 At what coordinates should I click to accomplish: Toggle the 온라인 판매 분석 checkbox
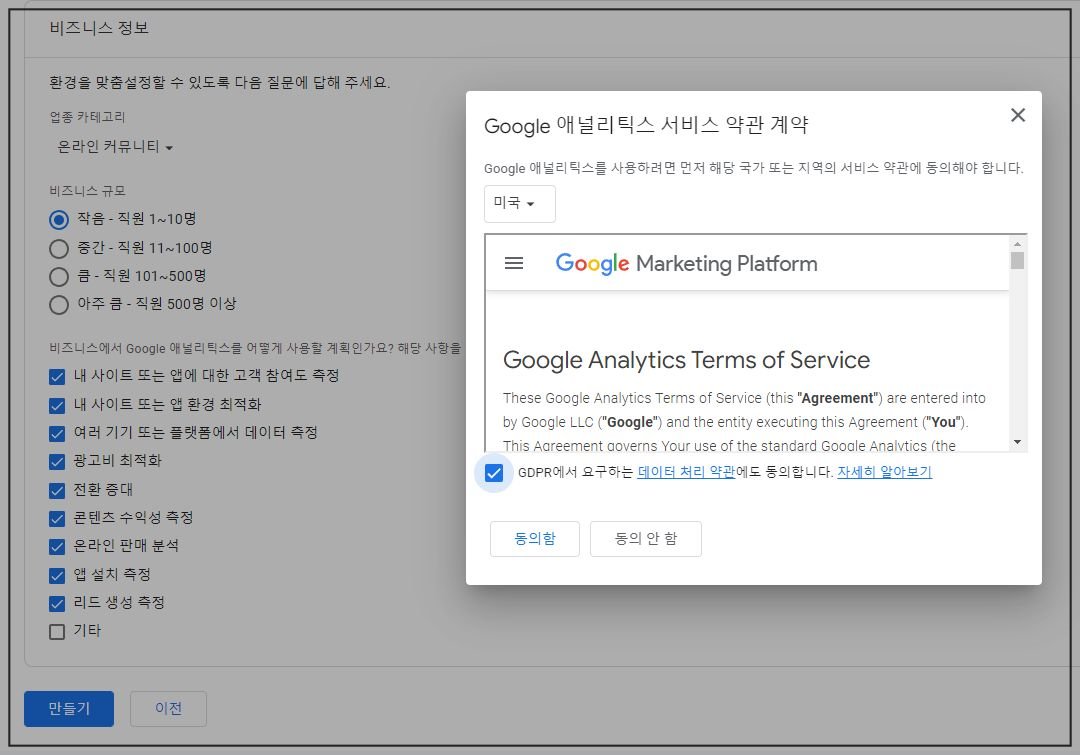pyautogui.click(x=57, y=547)
